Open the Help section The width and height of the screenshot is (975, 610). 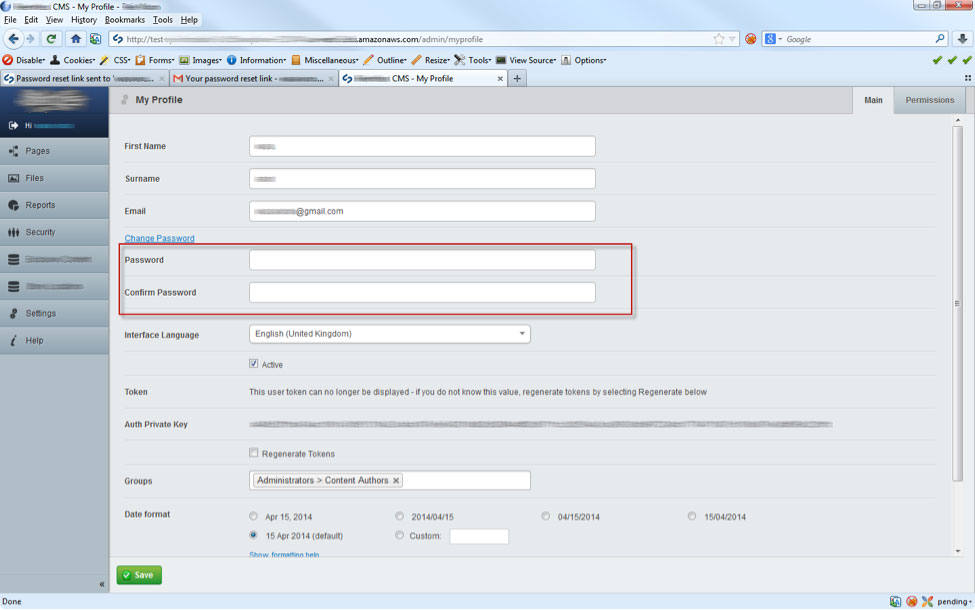(x=40, y=339)
